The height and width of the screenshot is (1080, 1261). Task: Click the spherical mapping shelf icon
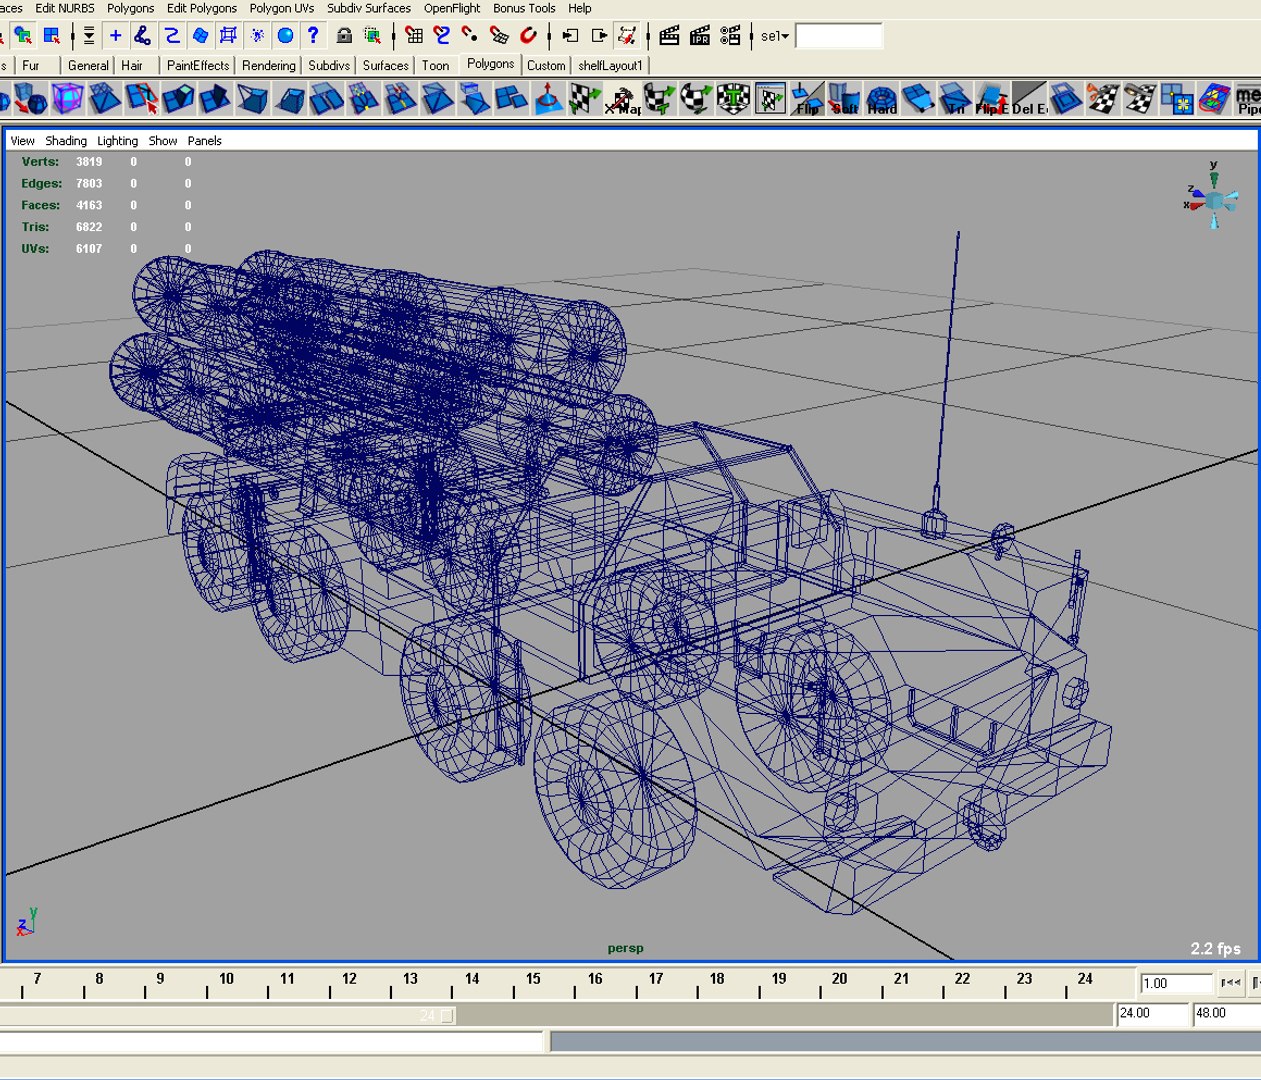pos(696,99)
